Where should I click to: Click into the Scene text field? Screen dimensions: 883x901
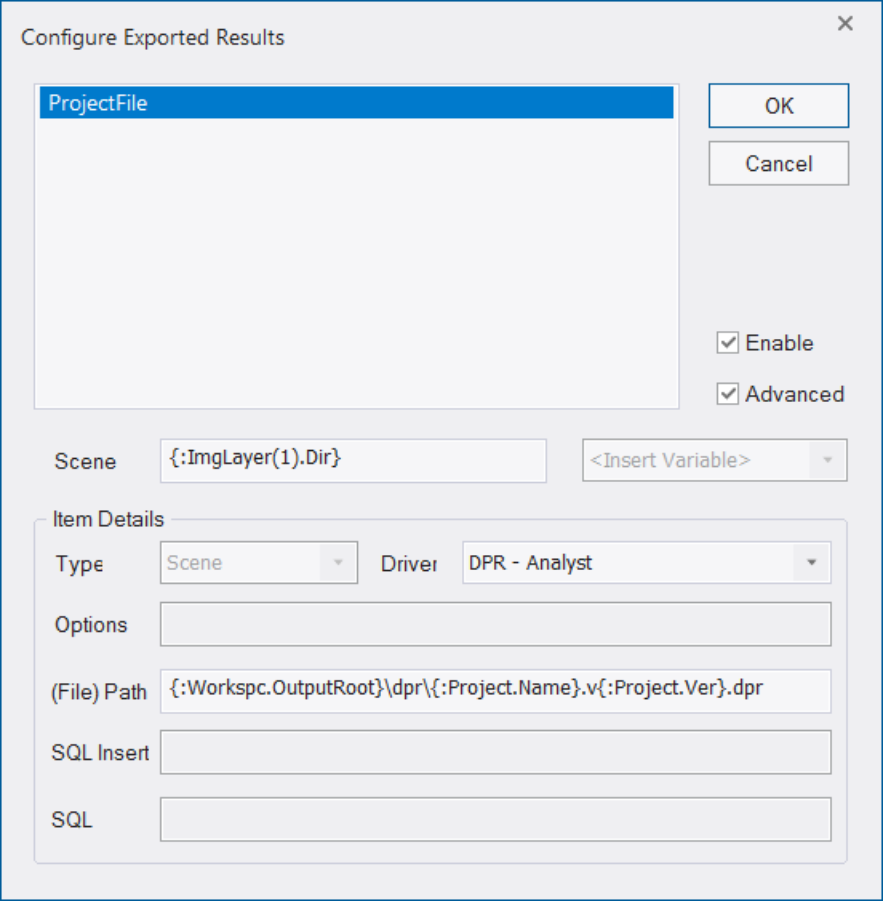click(x=353, y=461)
